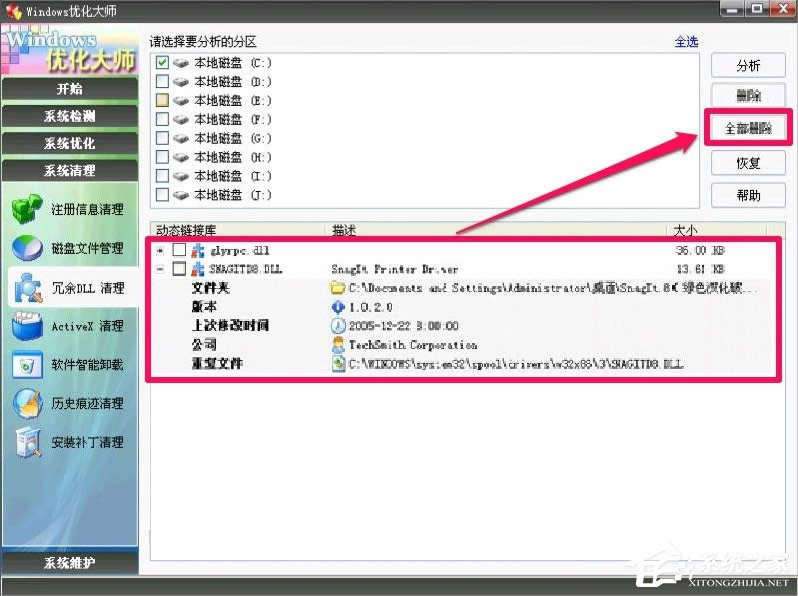Click the 帮助 button
This screenshot has width=798, height=596.
coord(748,195)
